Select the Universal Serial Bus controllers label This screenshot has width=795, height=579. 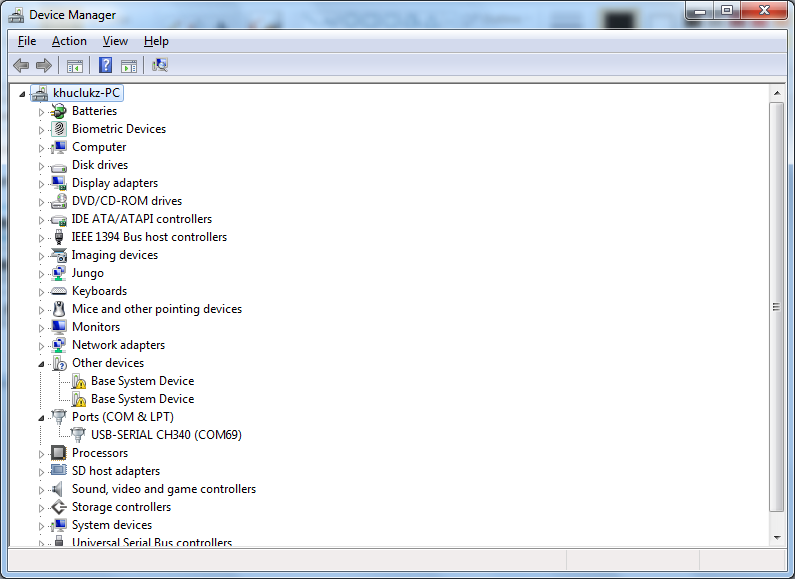pyautogui.click(x=152, y=542)
